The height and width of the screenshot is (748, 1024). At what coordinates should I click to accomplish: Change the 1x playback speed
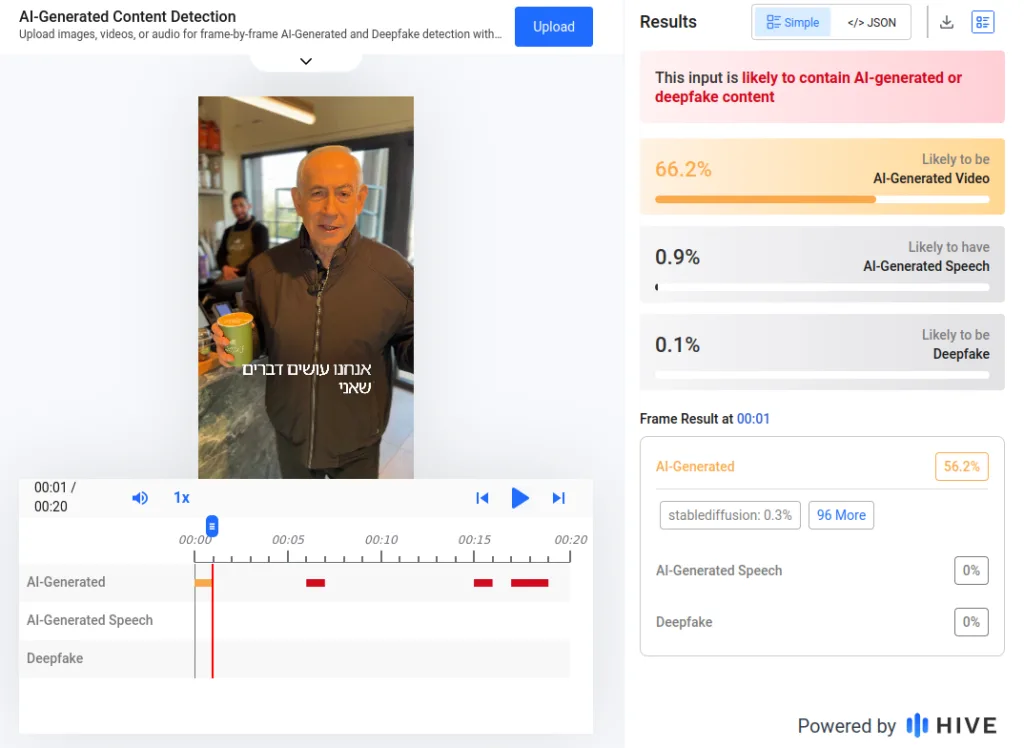181,498
